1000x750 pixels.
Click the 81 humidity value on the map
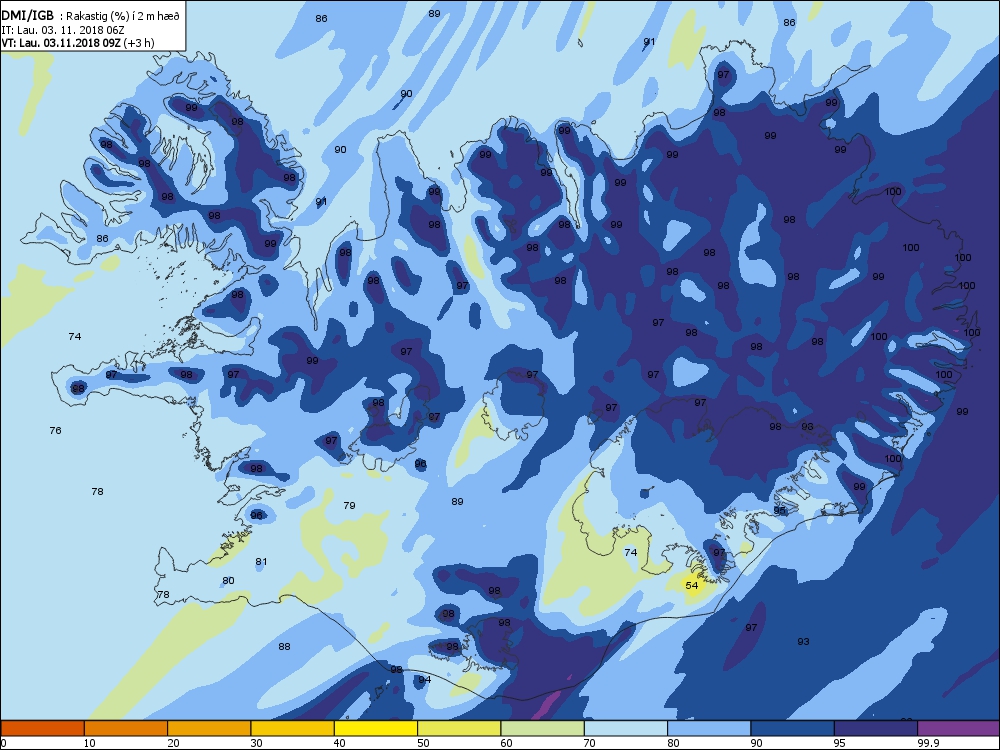pos(261,561)
